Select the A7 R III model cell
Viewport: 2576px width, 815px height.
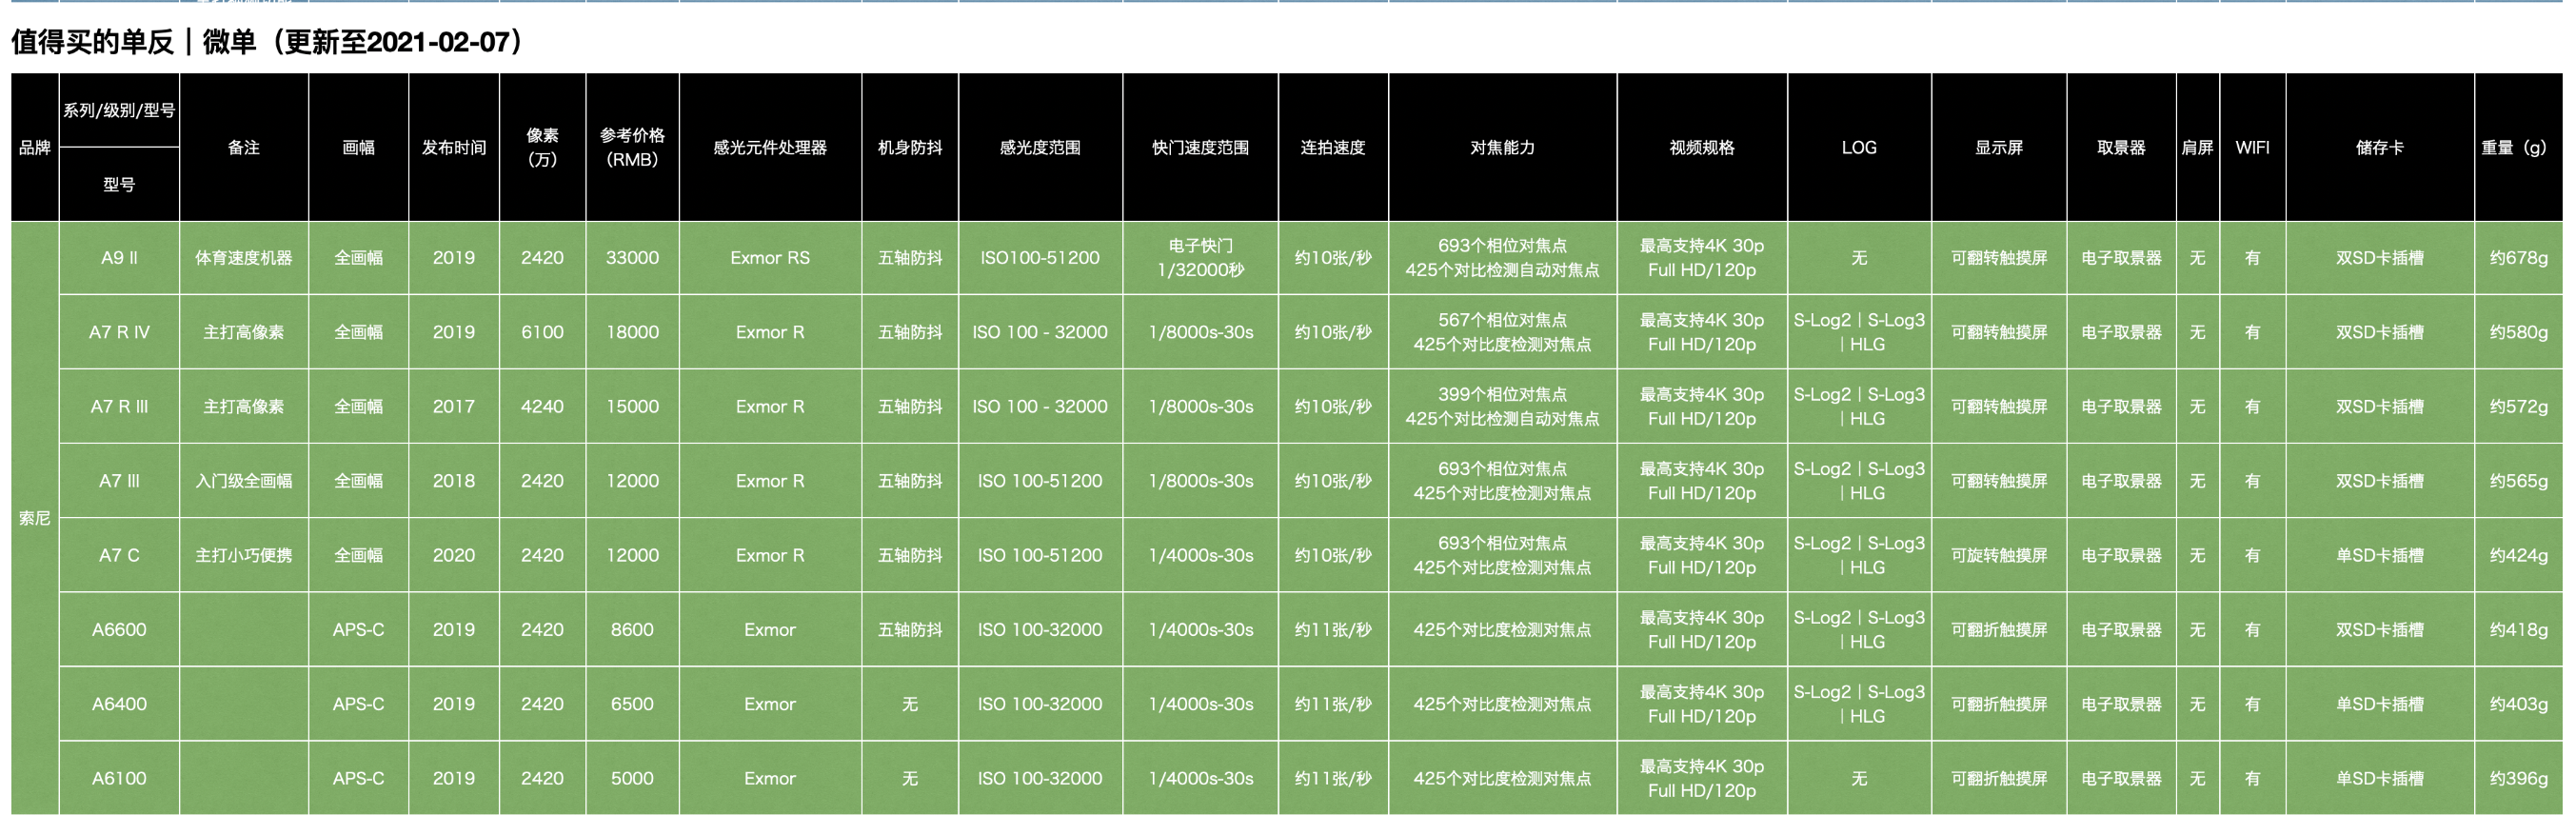tap(119, 406)
